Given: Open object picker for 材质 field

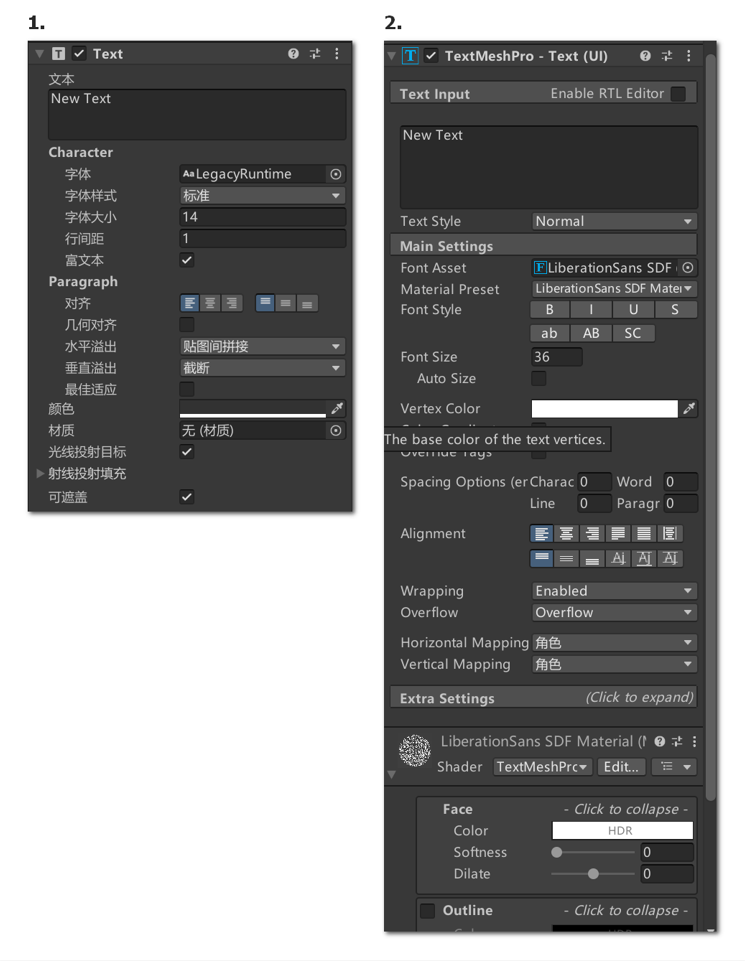Looking at the screenshot, I should [336, 431].
